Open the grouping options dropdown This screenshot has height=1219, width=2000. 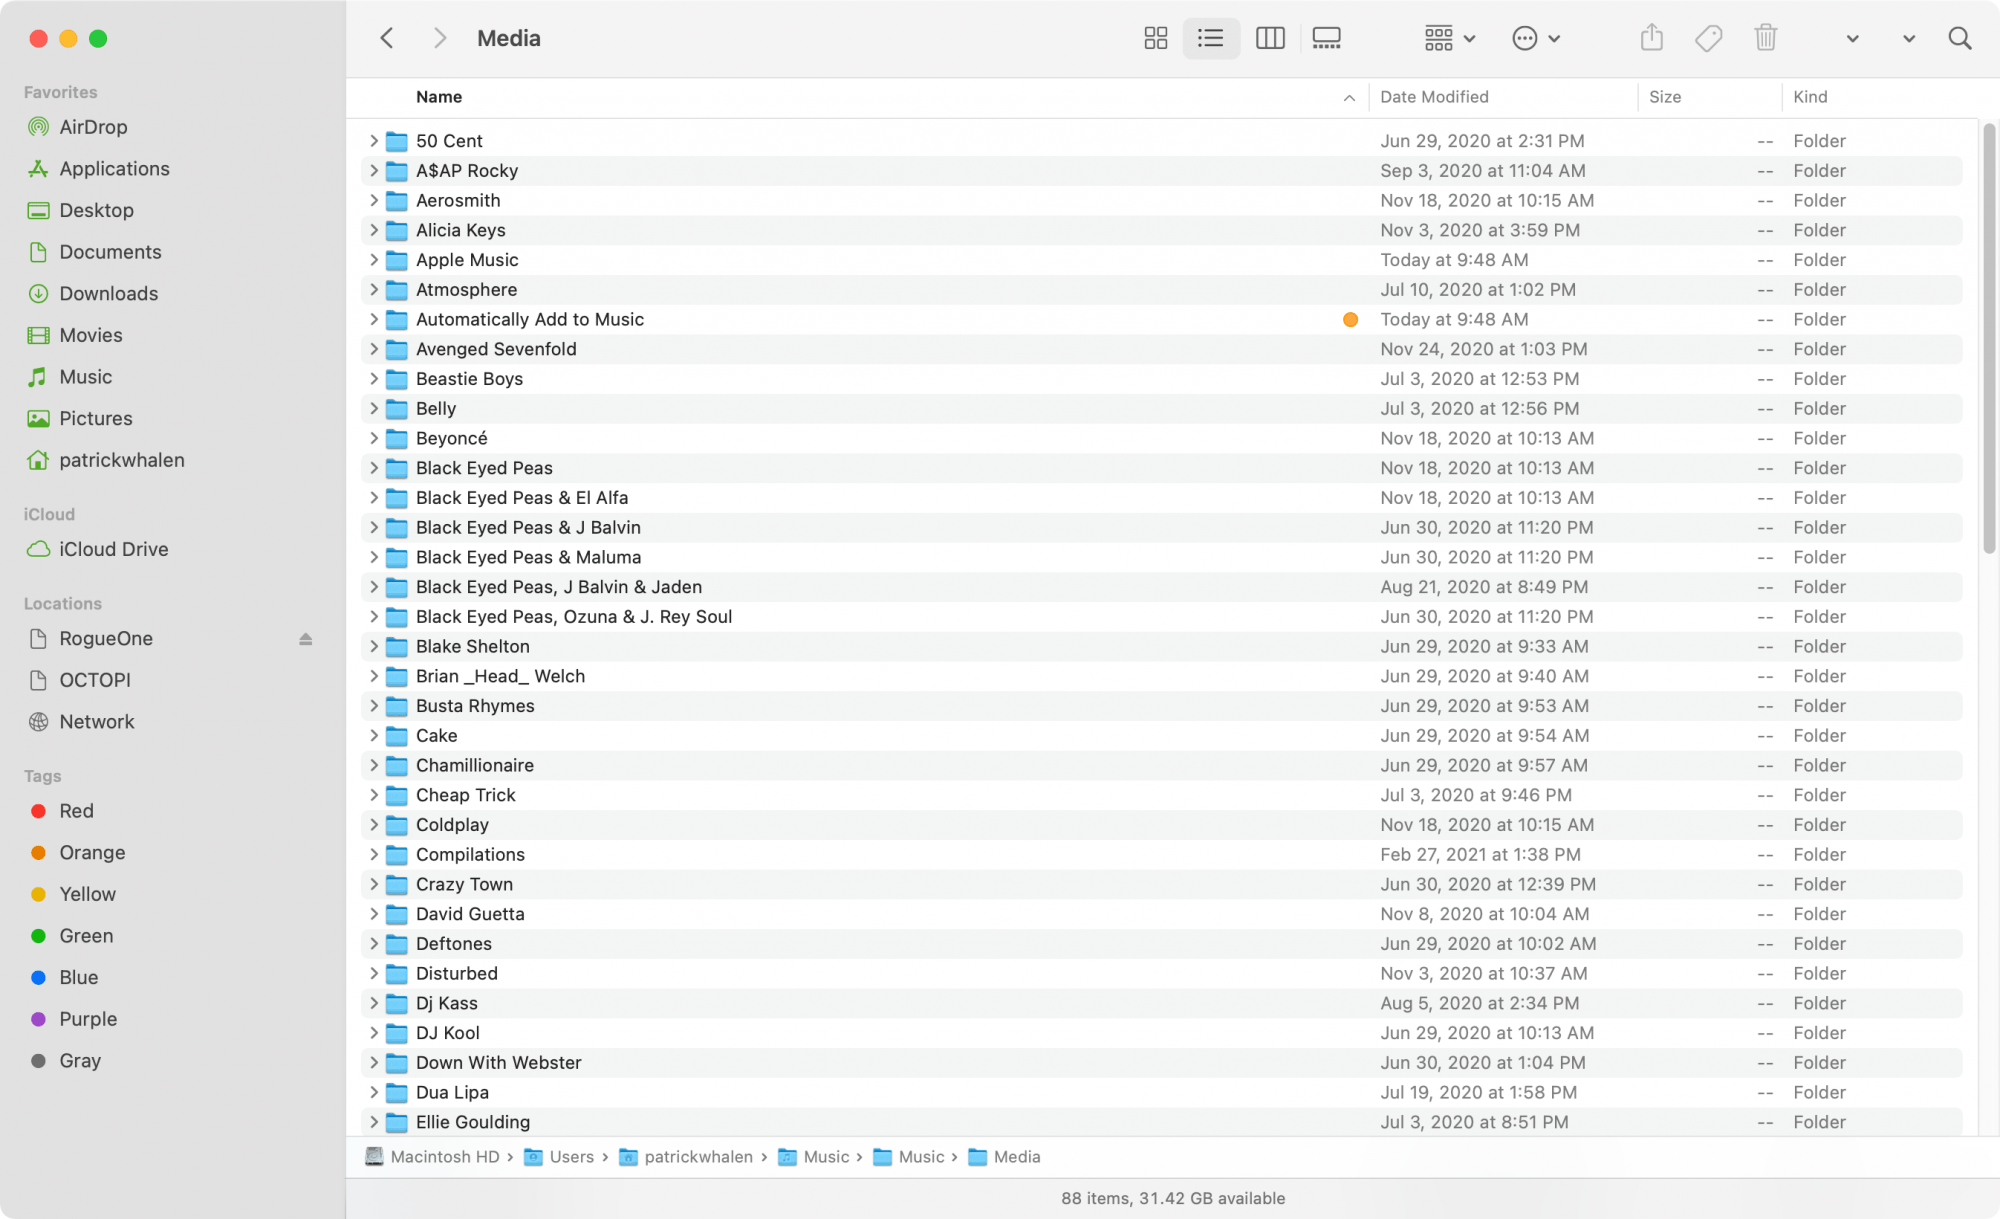click(1448, 38)
